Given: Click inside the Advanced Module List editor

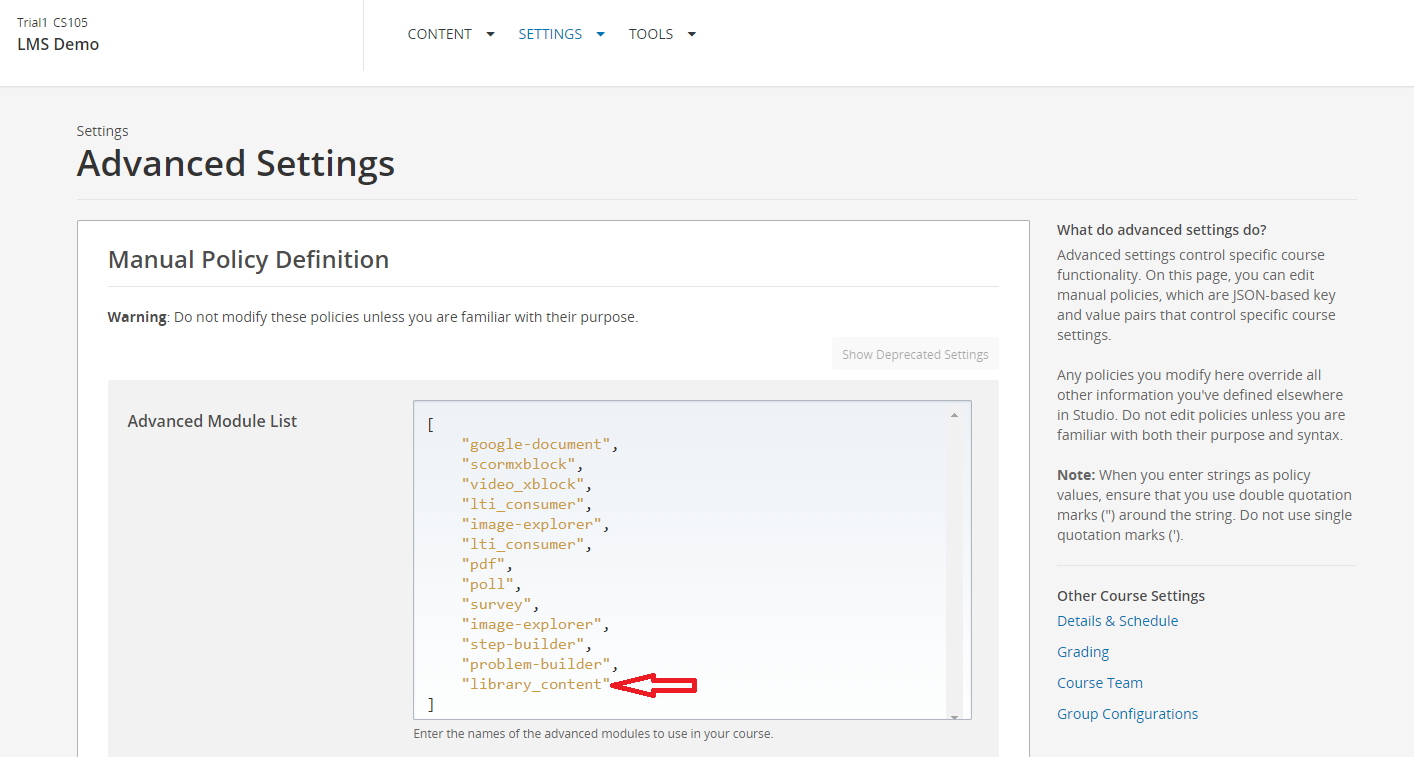Looking at the screenshot, I should click(x=690, y=560).
